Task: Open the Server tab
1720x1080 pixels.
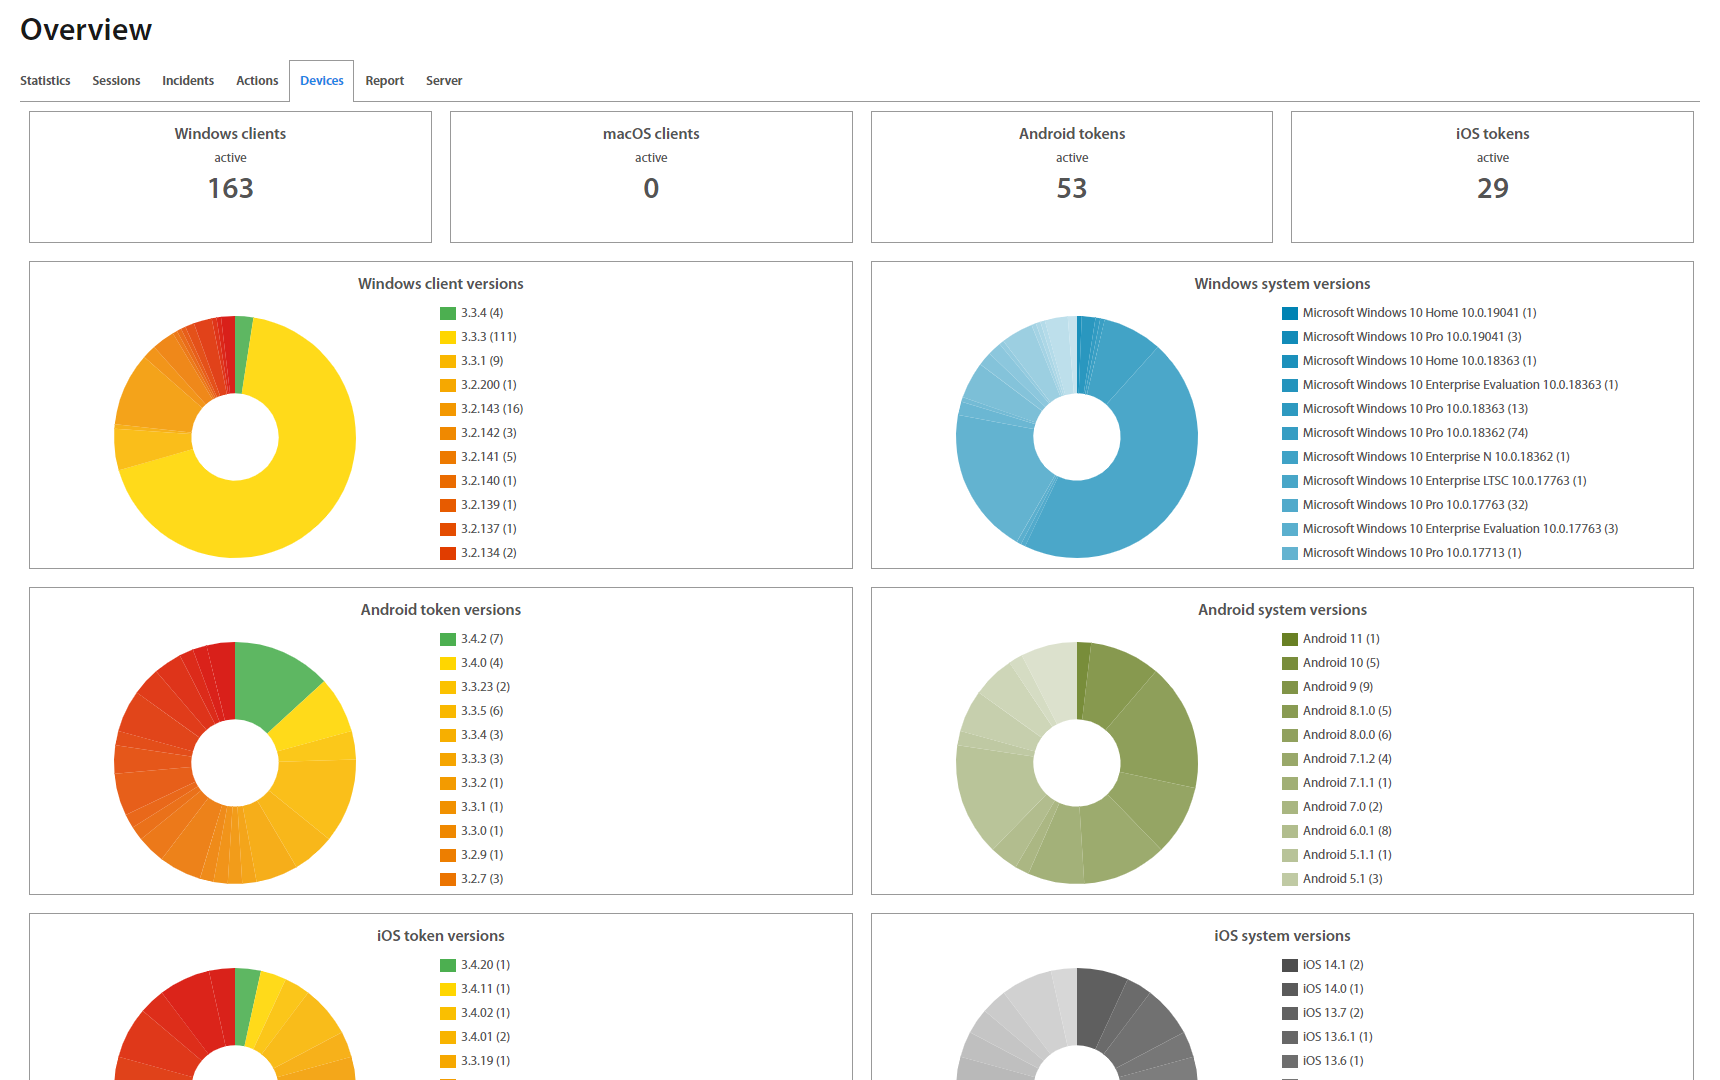Action: [x=444, y=81]
